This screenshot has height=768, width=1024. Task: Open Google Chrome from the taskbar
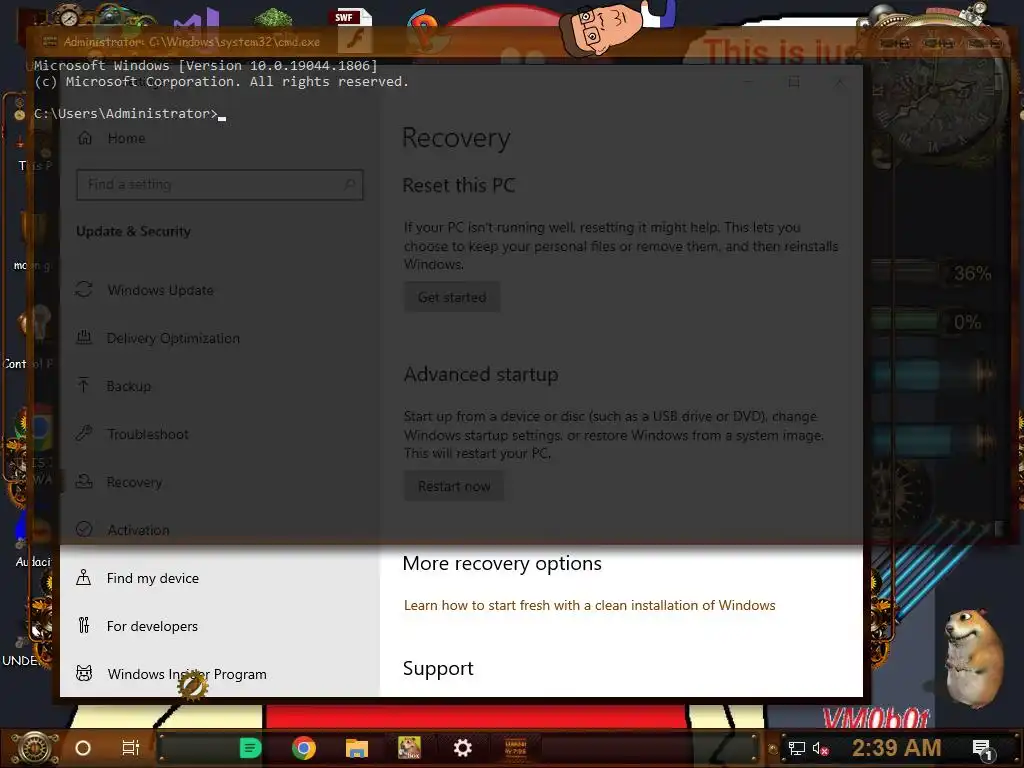pos(304,748)
